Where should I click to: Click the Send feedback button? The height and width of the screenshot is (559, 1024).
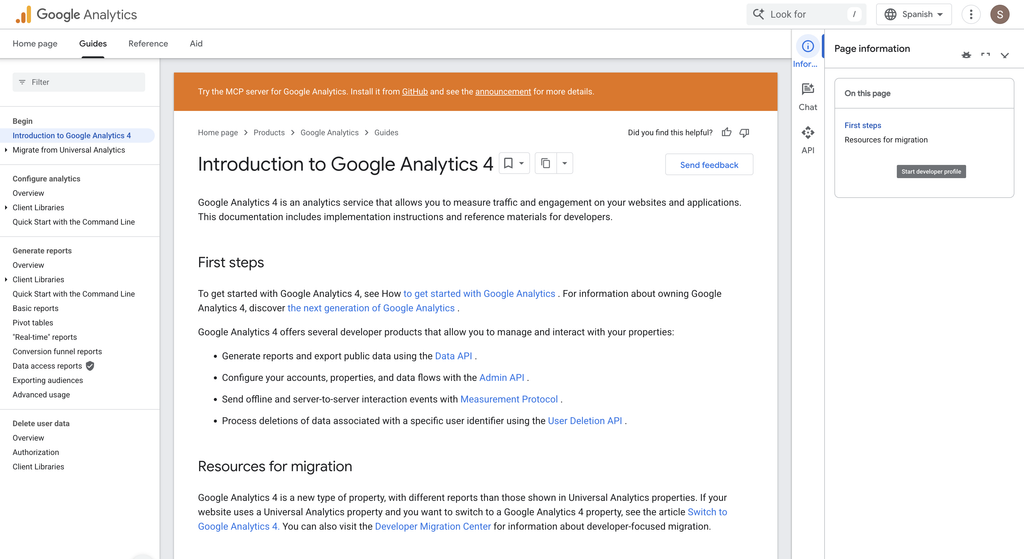(x=709, y=165)
